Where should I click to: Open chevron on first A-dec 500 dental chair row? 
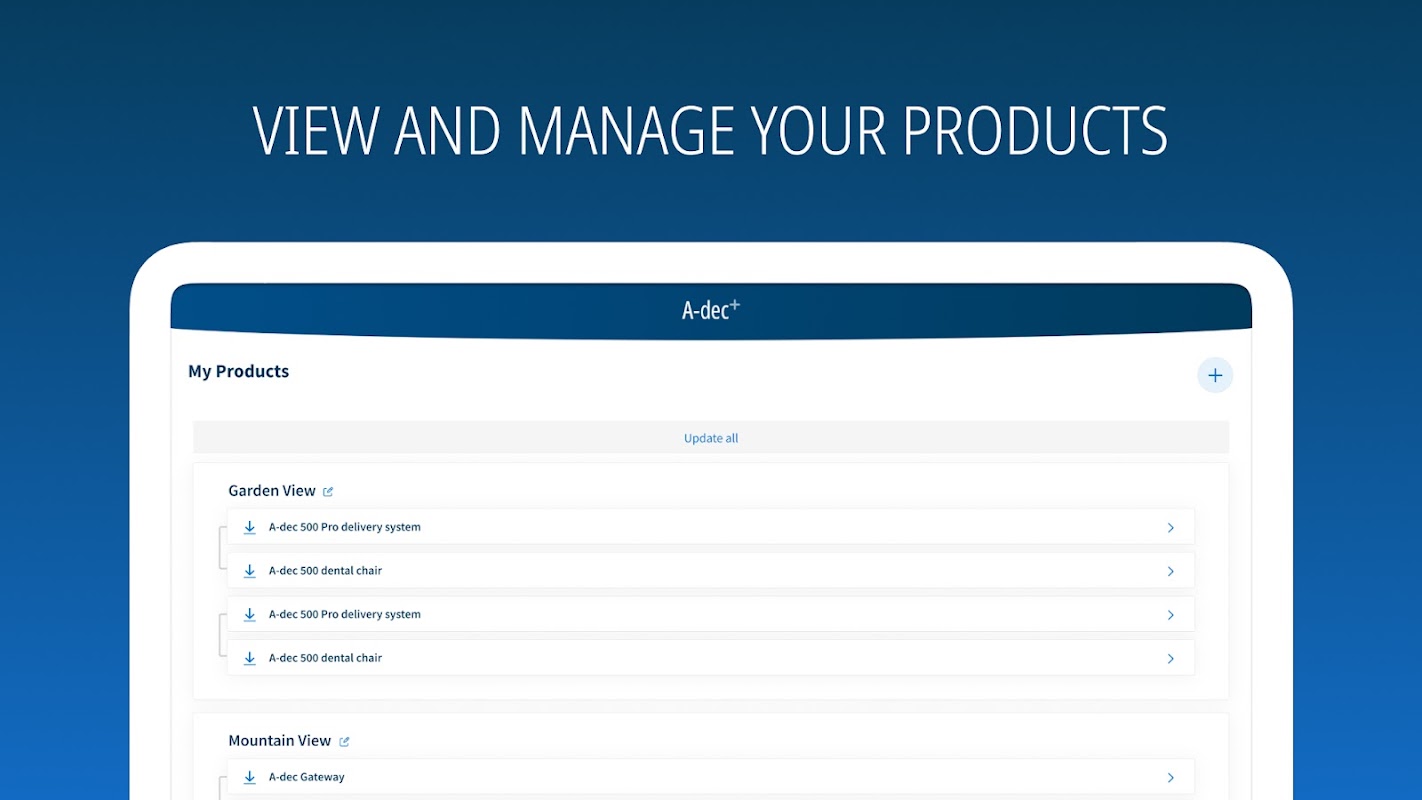point(1171,572)
